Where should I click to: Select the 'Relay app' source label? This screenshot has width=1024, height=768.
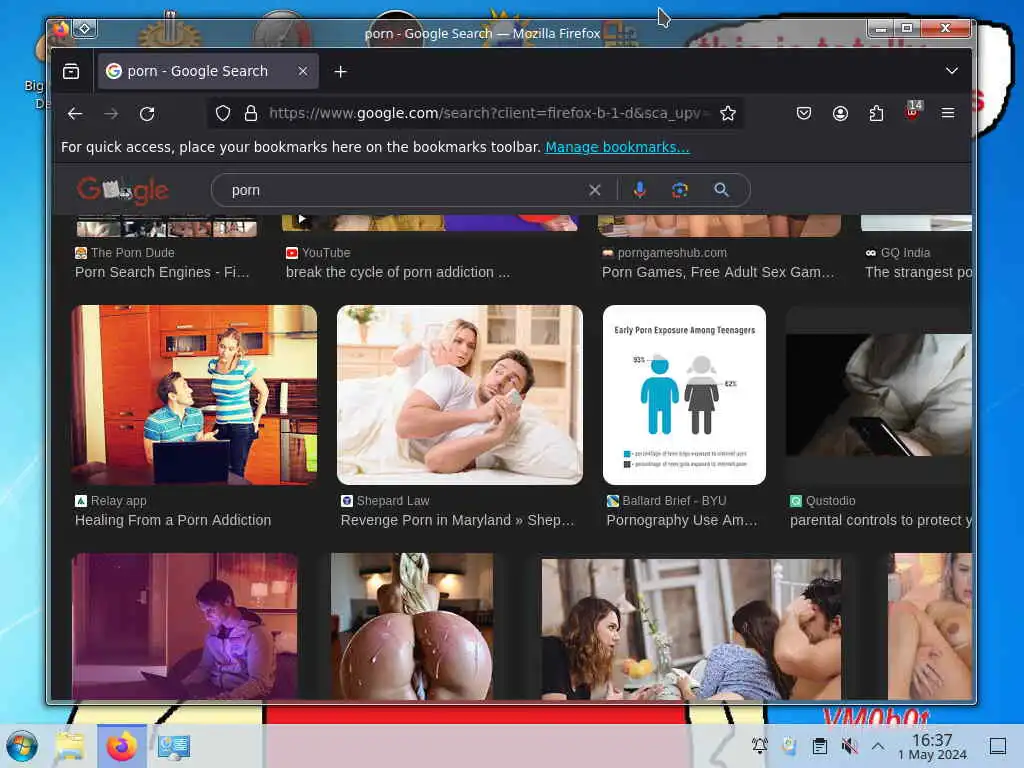point(111,501)
